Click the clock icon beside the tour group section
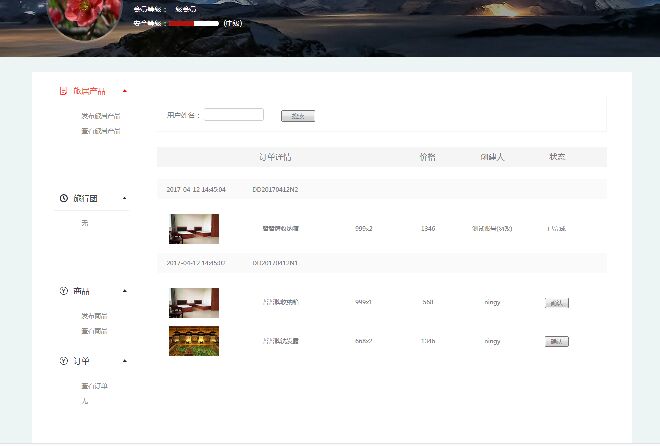Screen dimensions: 660x446 coord(64,199)
